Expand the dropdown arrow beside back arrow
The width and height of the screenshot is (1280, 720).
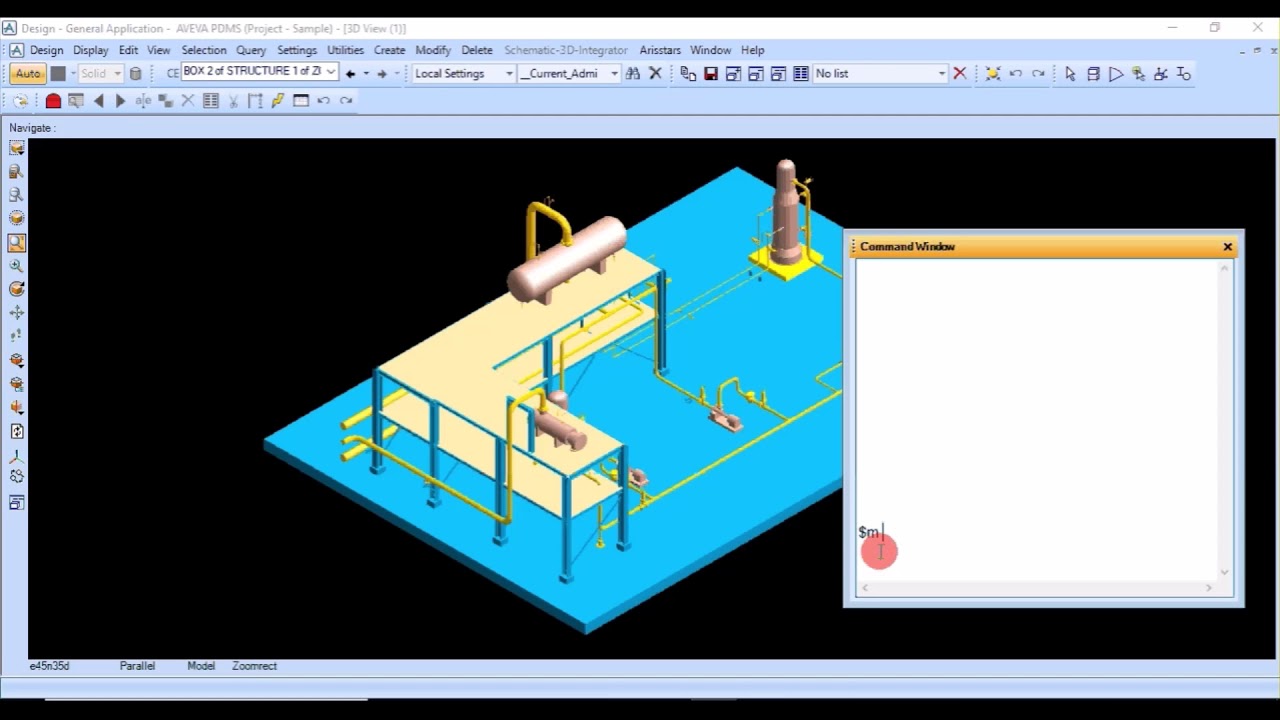(366, 74)
